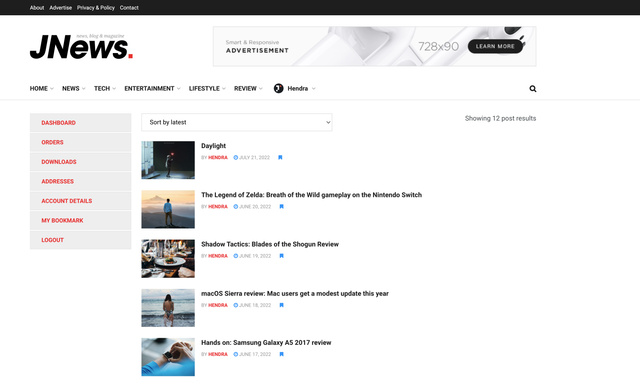Screen dimensions: 640x385
Task: Click the June 18, 2022 date text
Action: point(255,305)
